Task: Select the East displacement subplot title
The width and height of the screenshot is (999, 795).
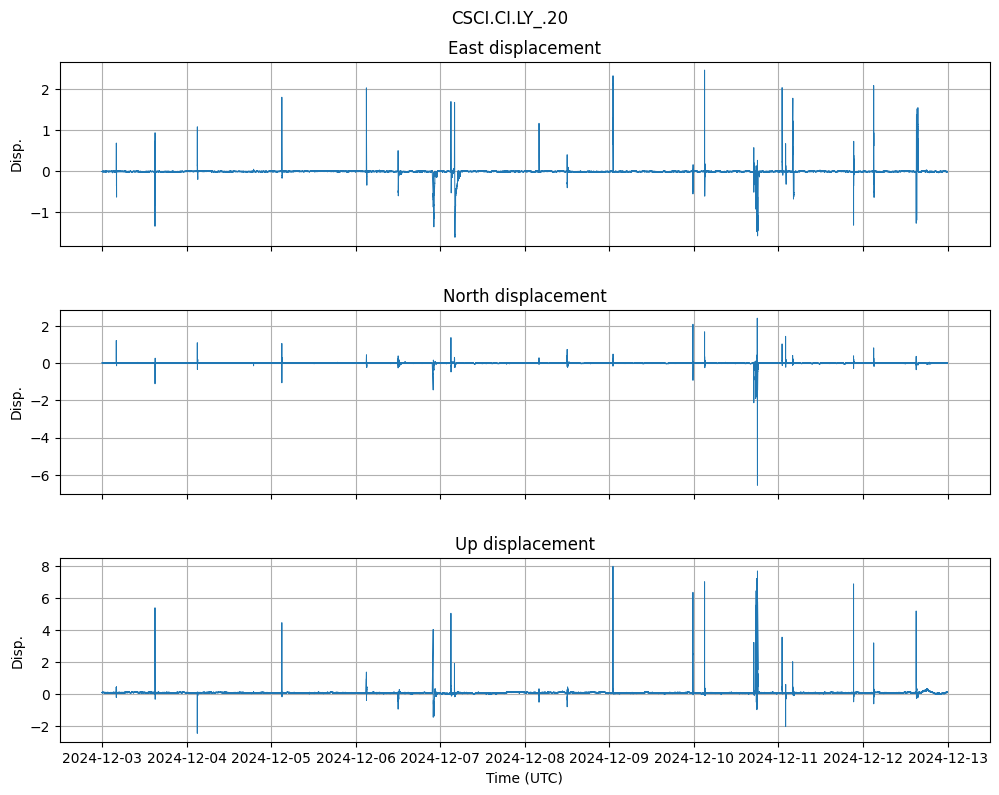Action: (x=524, y=48)
